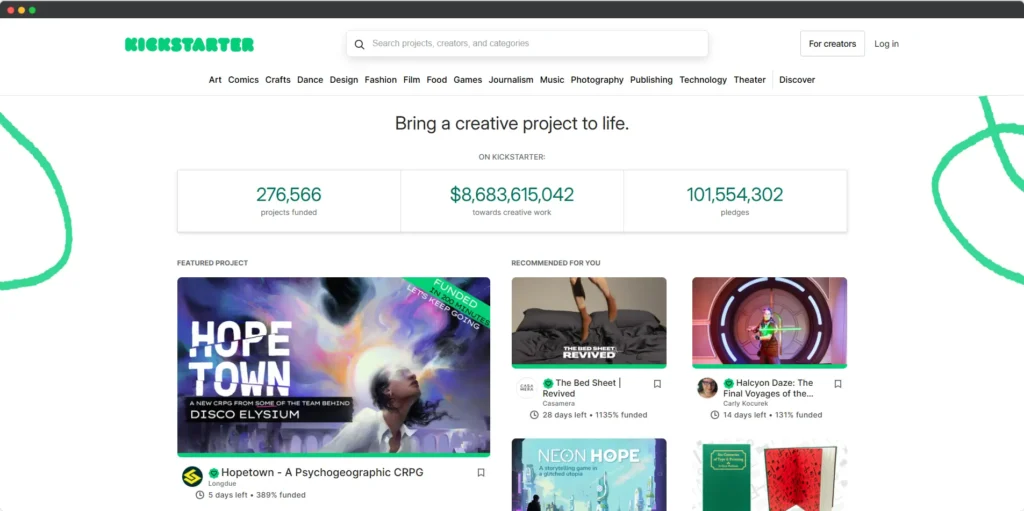Click the Longdue creator name
This screenshot has height=511, width=1024.
tap(222, 484)
